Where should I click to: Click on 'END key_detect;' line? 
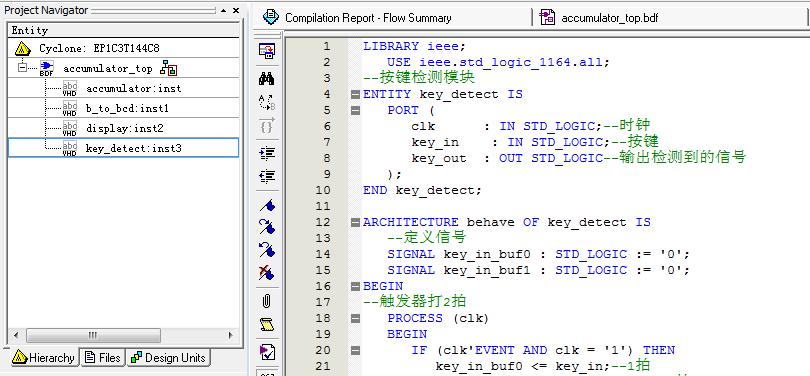422,191
